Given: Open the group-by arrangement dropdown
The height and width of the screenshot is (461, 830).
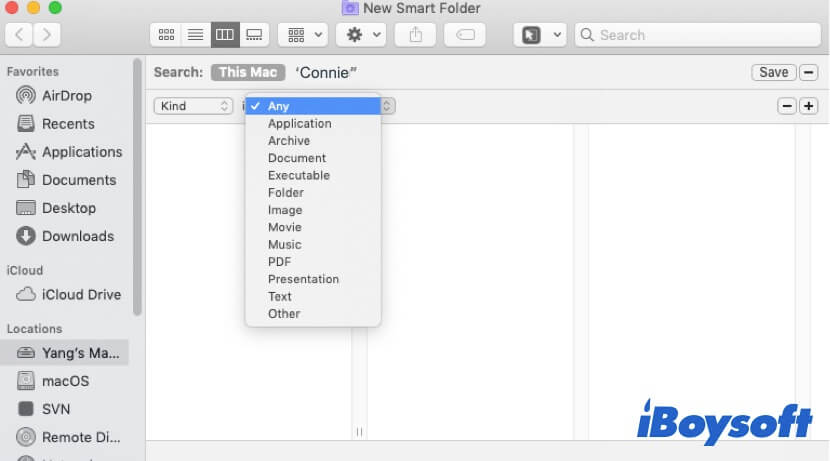Looking at the screenshot, I should (x=302, y=34).
